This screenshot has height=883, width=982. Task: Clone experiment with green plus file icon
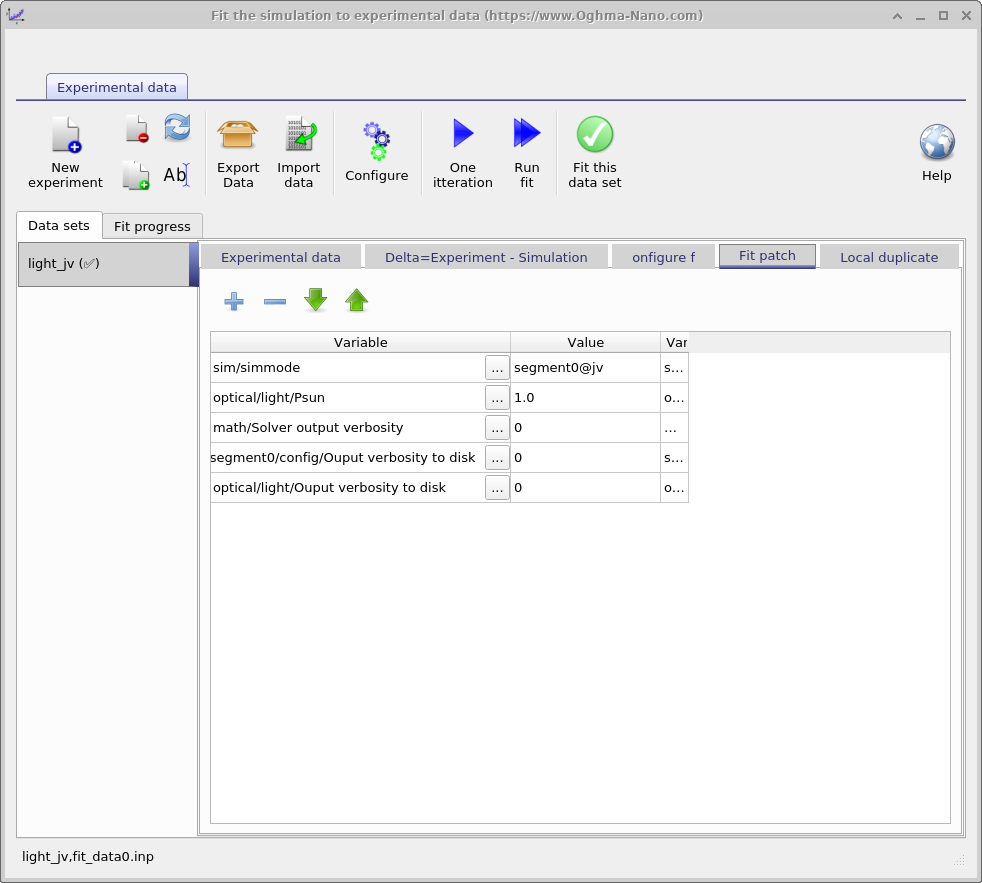pyautogui.click(x=136, y=176)
